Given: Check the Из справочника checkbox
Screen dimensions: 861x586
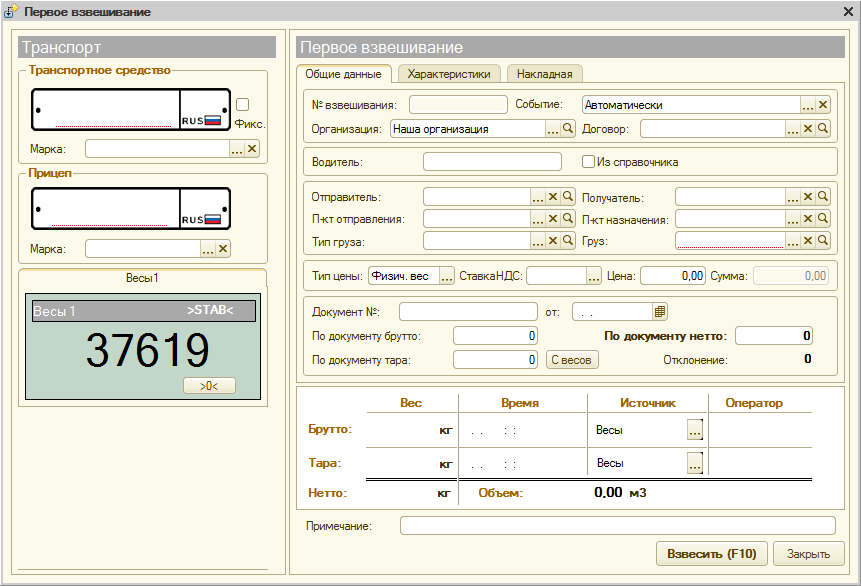Looking at the screenshot, I should [x=589, y=162].
